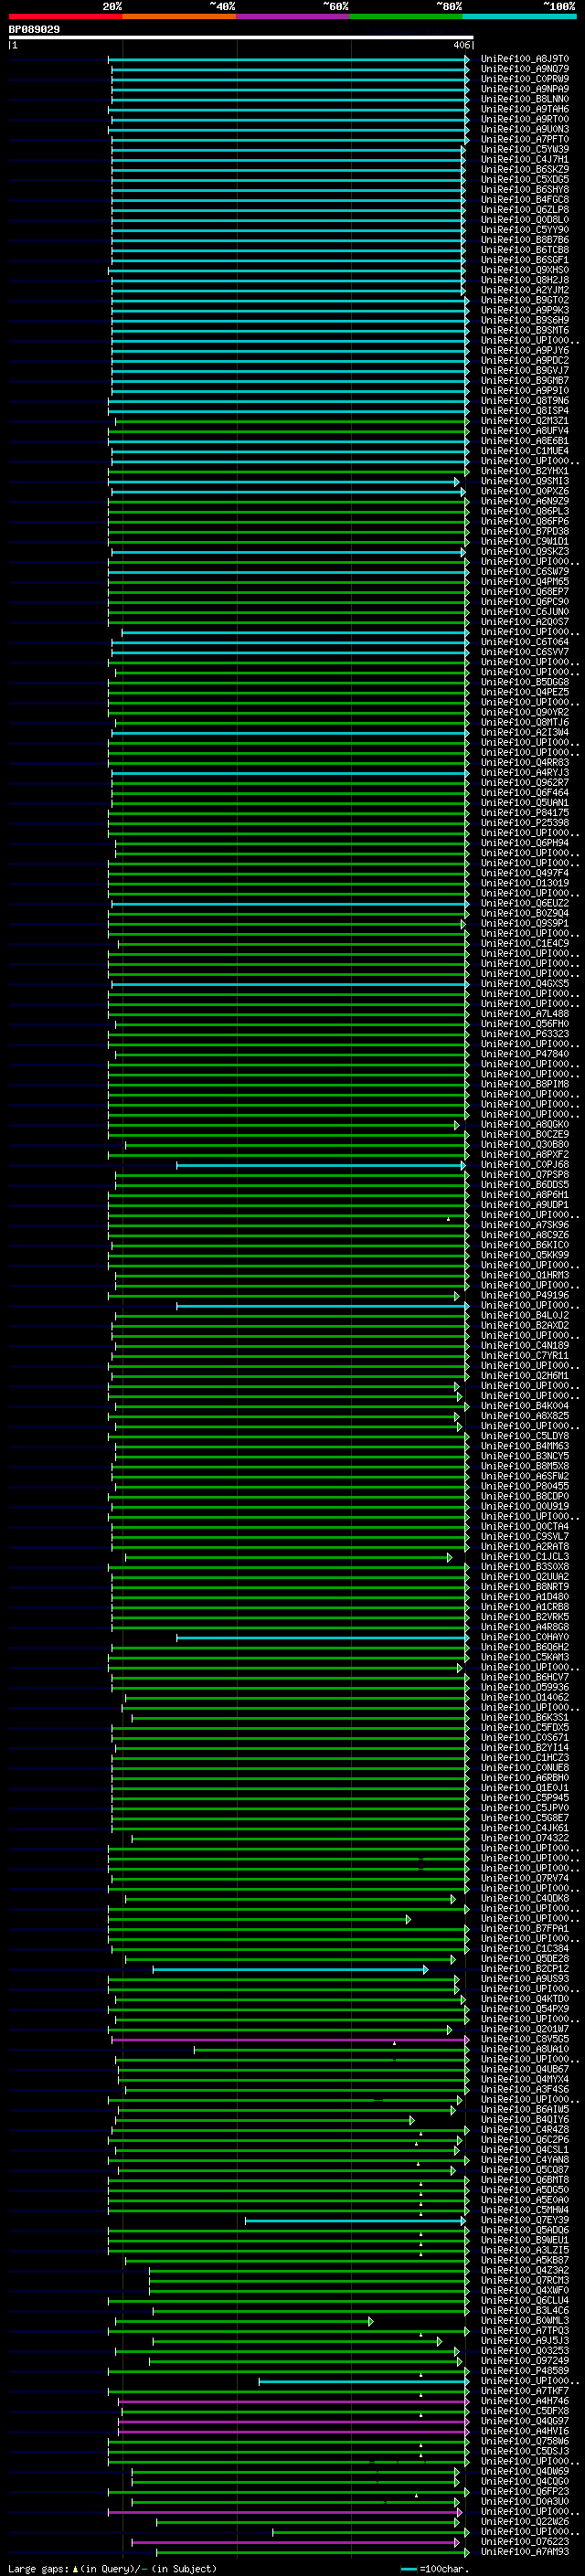Select the UniRef100_B7PD38 entry
This screenshot has height=2576, width=585.
tap(524, 531)
